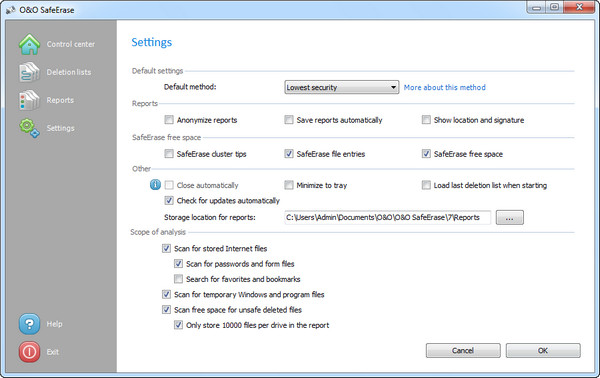
Task: Click info icon beside Close automatically
Action: coord(155,185)
